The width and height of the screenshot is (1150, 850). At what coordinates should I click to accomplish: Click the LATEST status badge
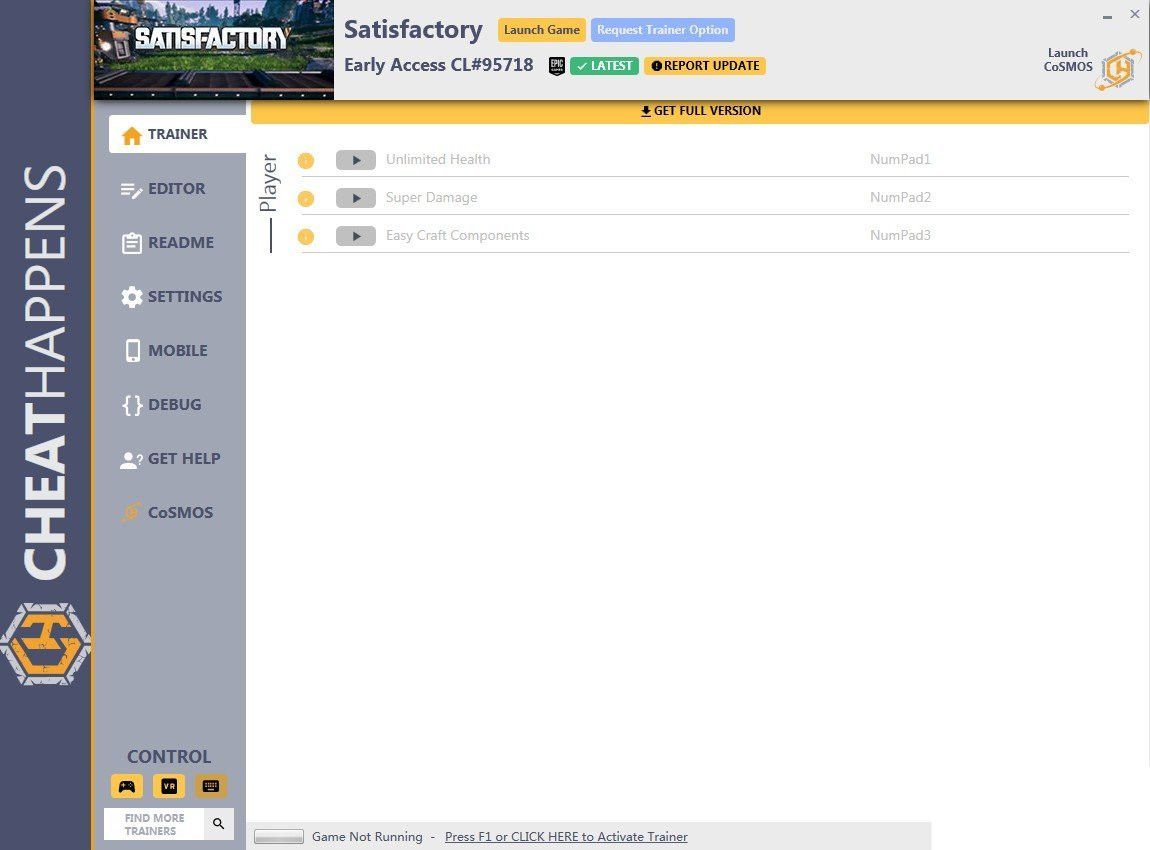pyautogui.click(x=604, y=66)
